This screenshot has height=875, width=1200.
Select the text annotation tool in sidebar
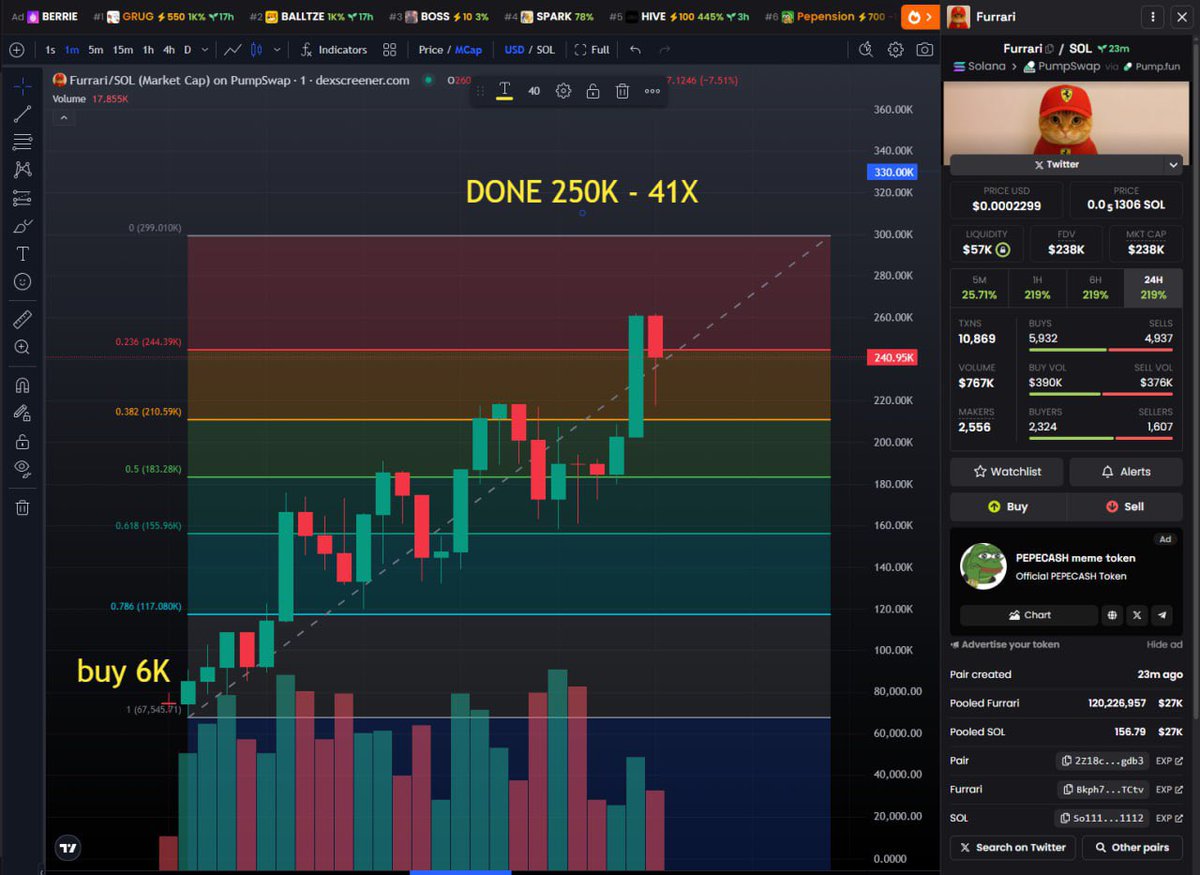[22, 254]
